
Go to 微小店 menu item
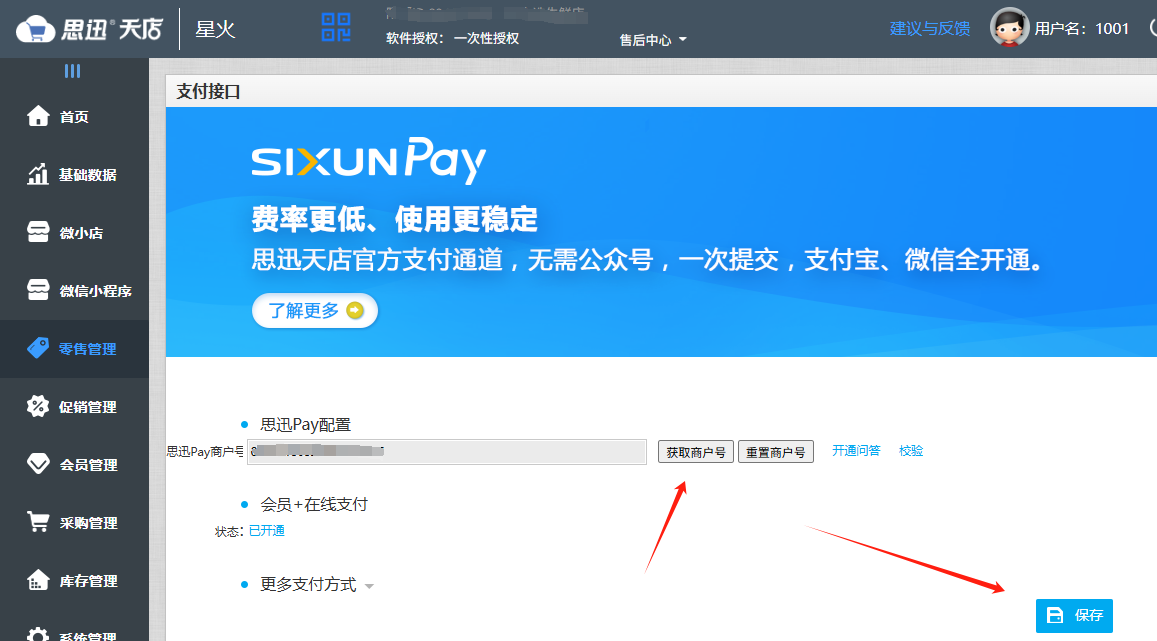[x=75, y=233]
